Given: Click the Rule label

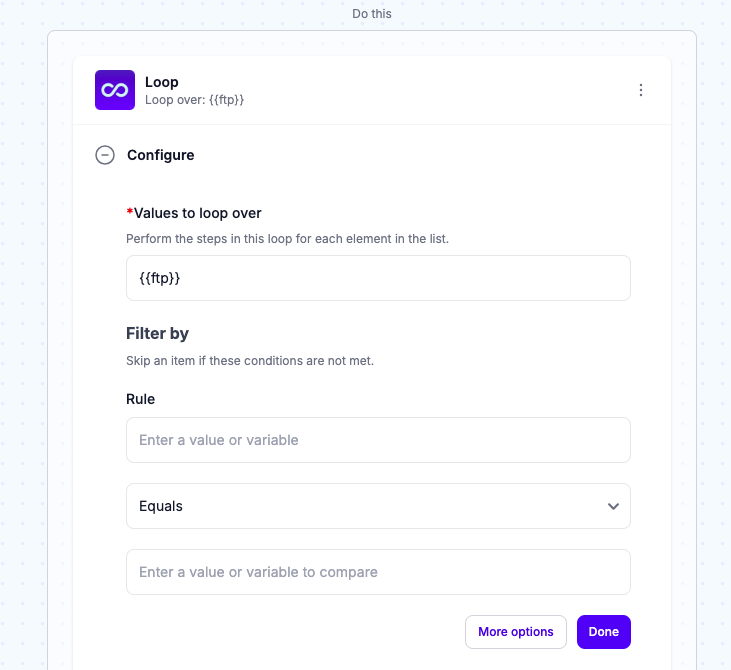Looking at the screenshot, I should [140, 399].
